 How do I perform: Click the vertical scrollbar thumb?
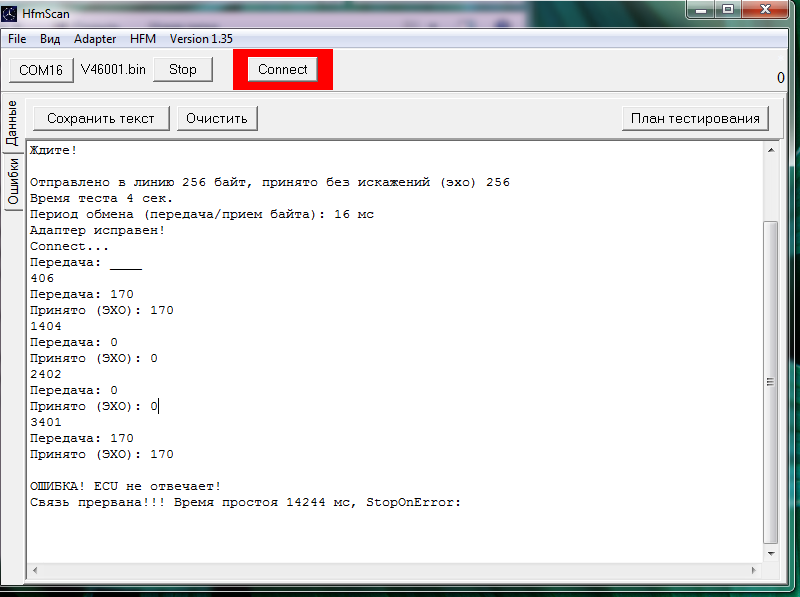(x=769, y=380)
